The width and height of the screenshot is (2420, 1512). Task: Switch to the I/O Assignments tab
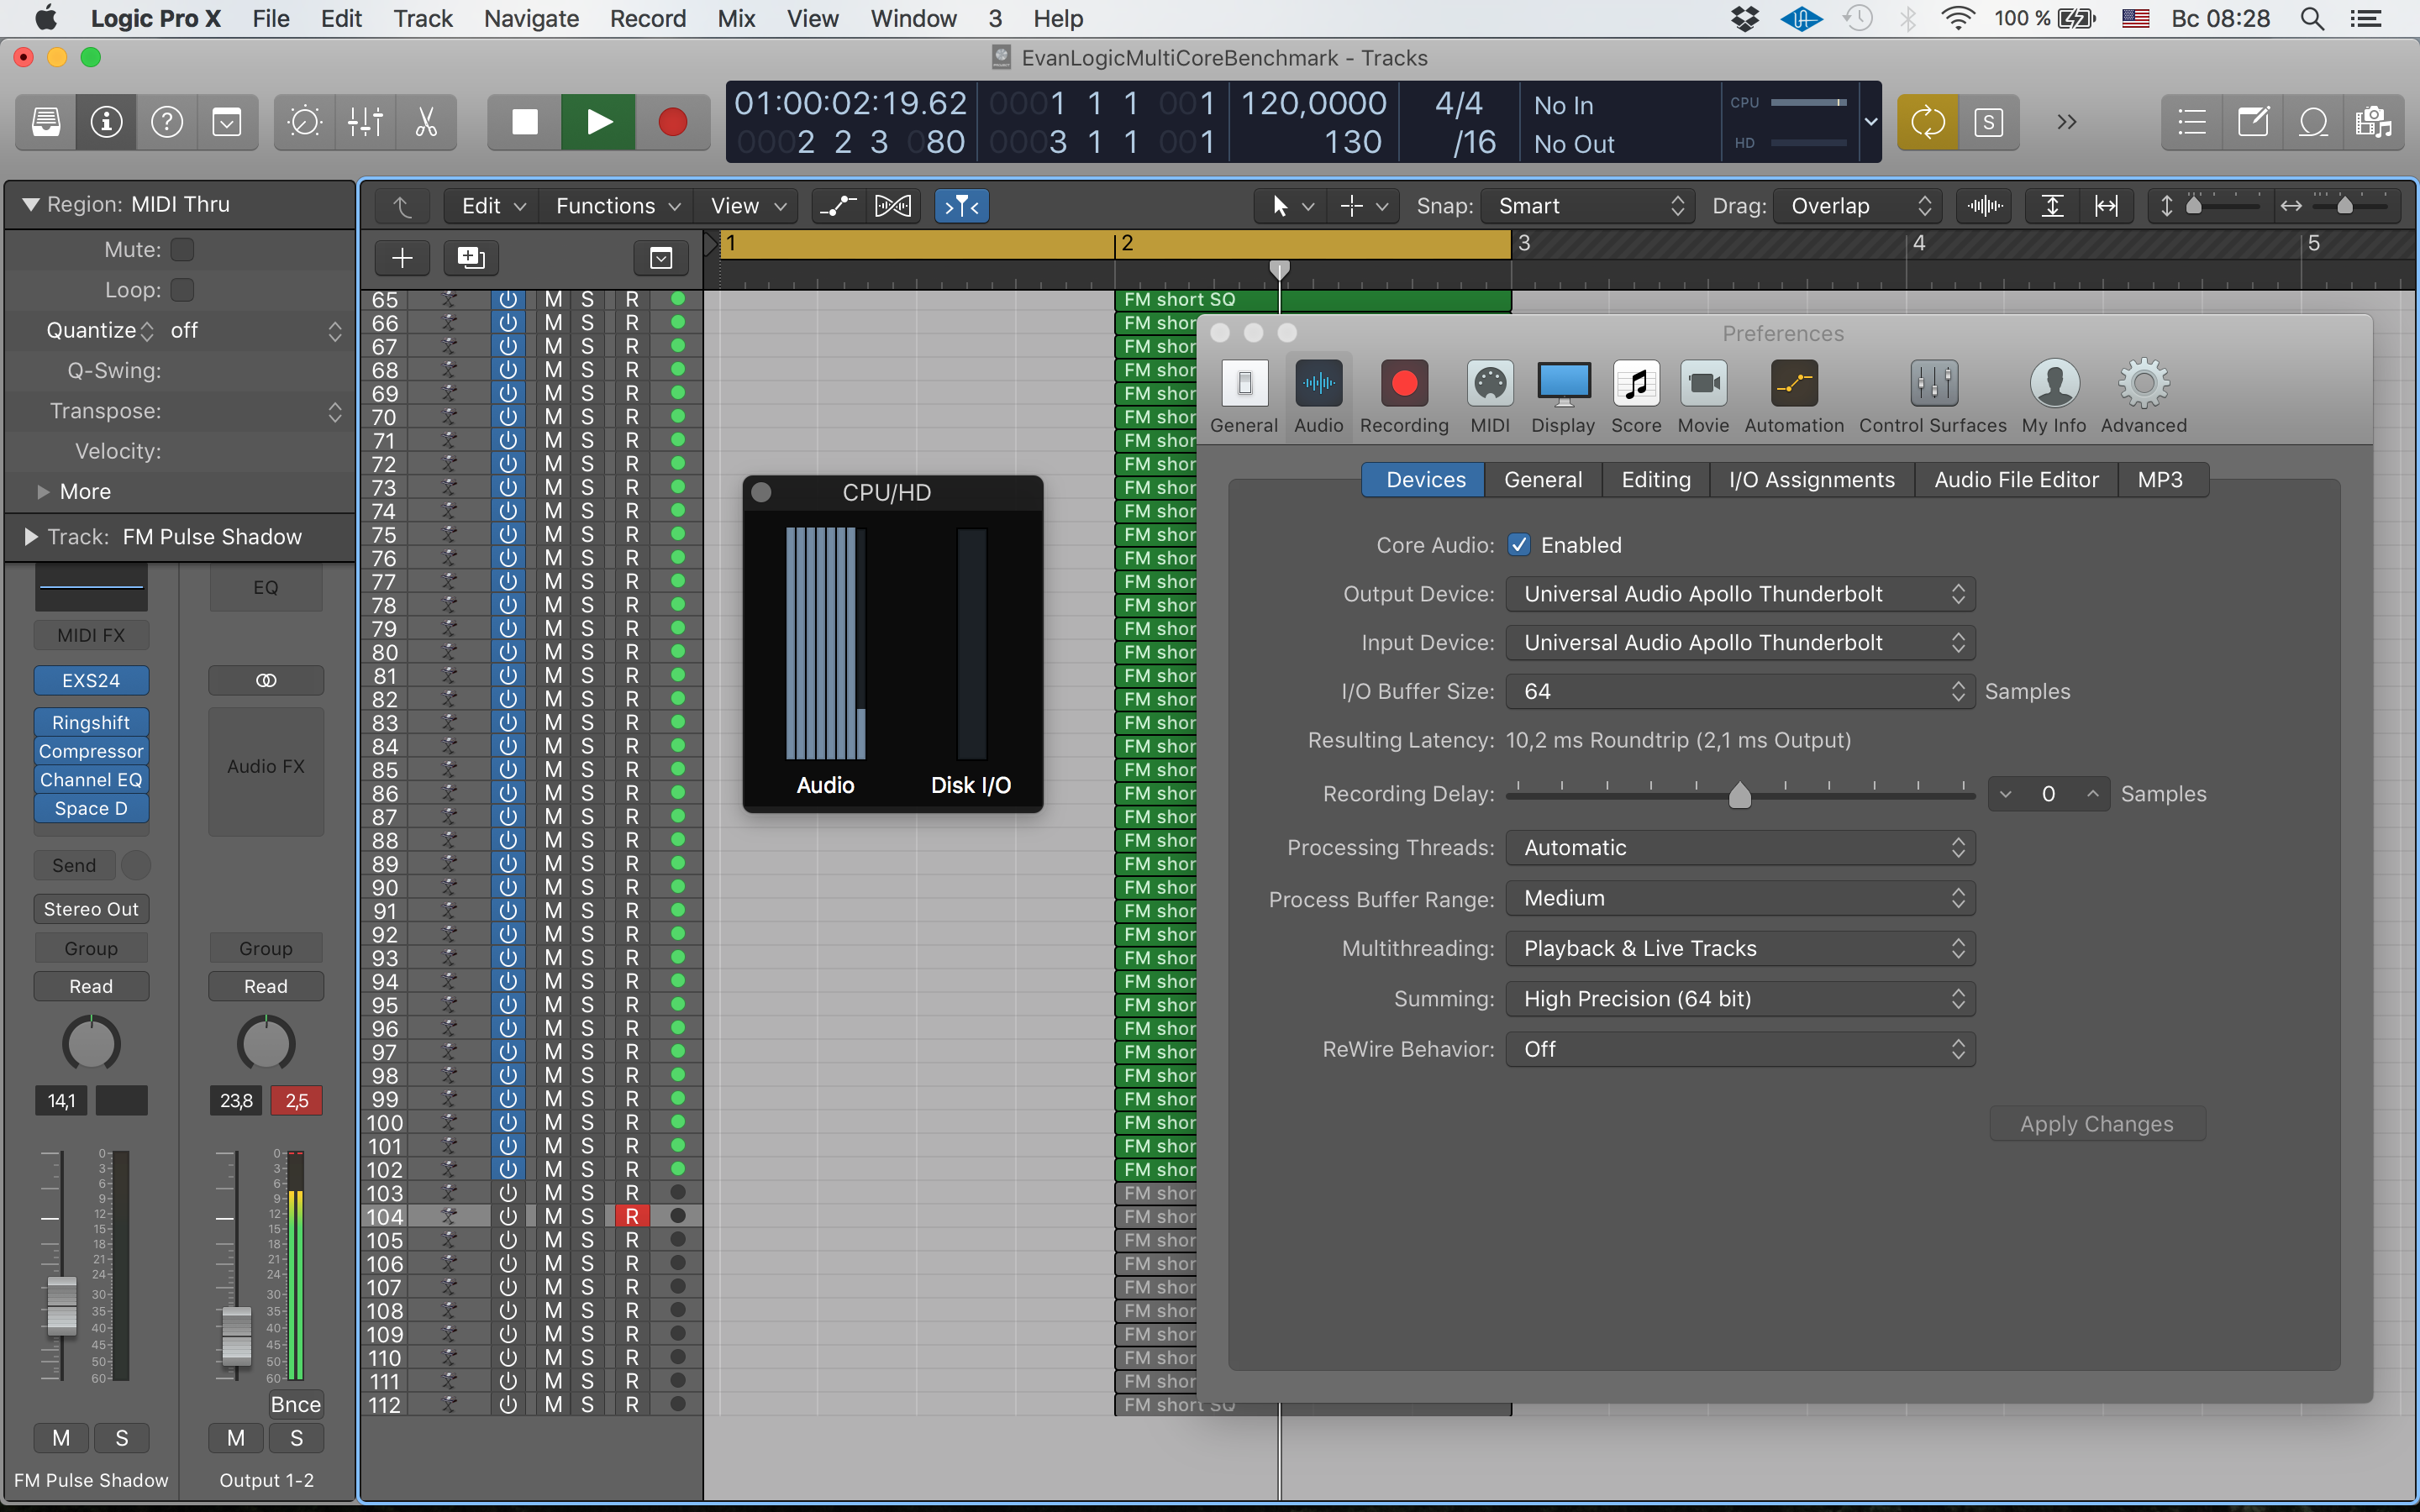click(1811, 480)
